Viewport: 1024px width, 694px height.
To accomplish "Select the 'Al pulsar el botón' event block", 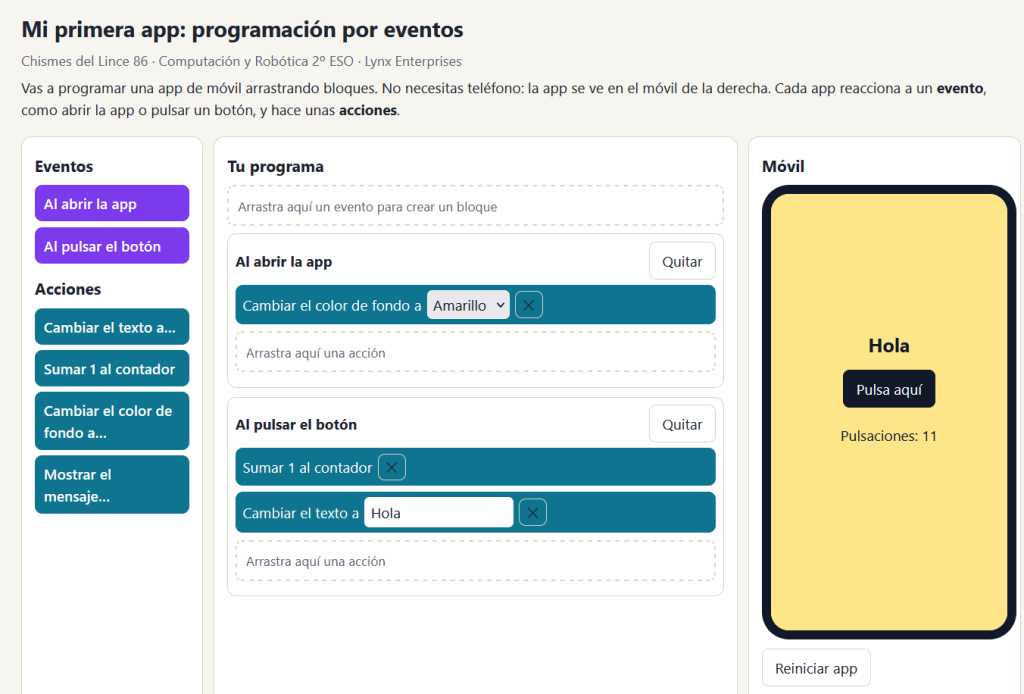I will point(112,246).
